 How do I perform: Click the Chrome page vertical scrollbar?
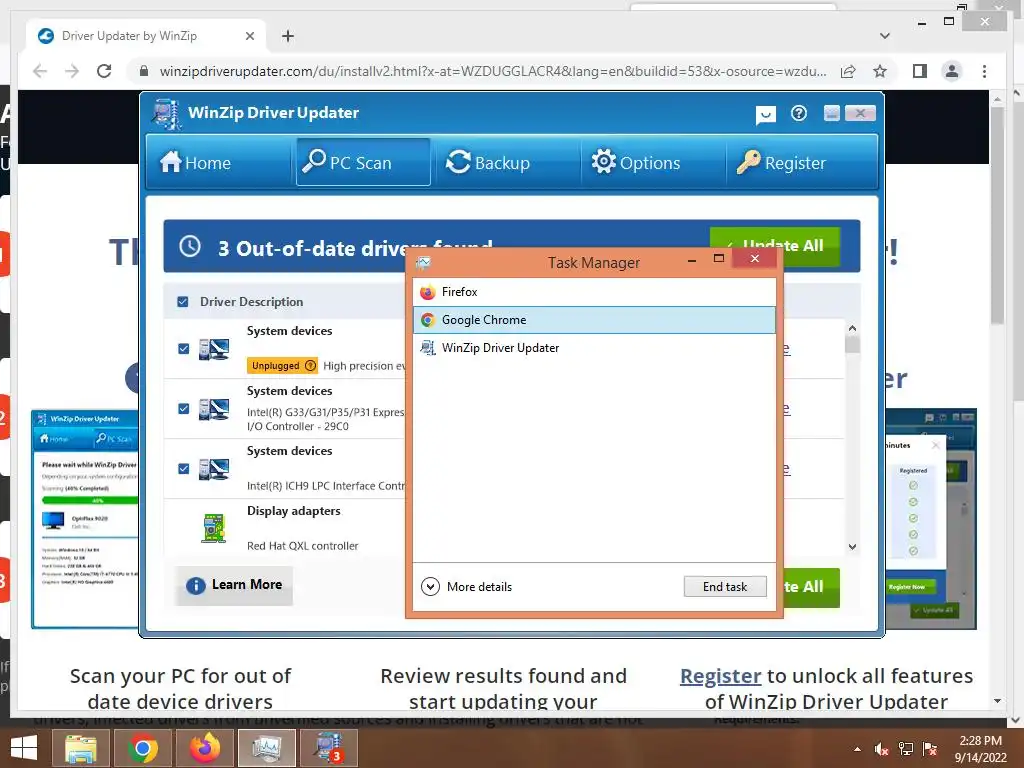(x=997, y=216)
